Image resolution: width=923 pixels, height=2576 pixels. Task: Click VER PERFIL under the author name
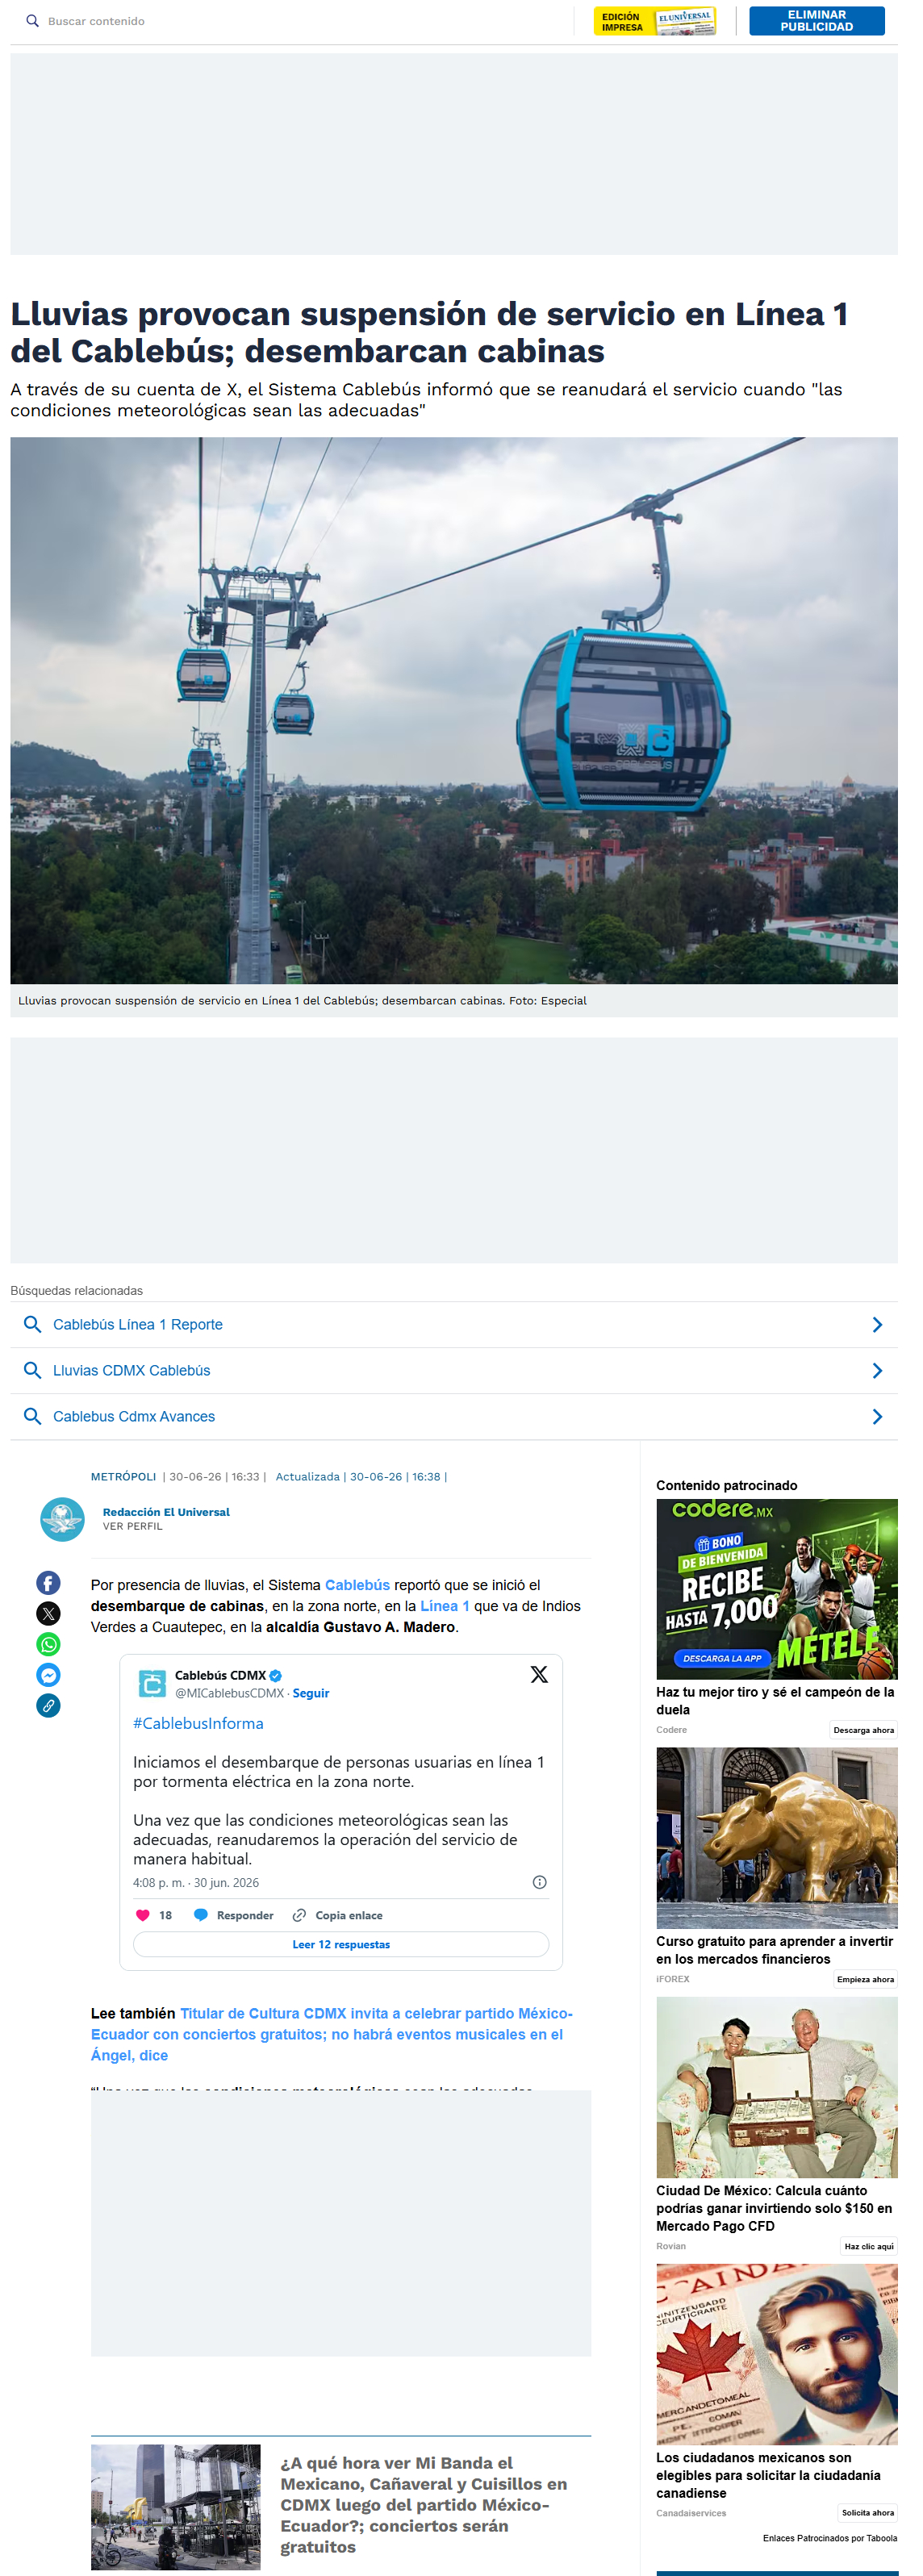(132, 1526)
